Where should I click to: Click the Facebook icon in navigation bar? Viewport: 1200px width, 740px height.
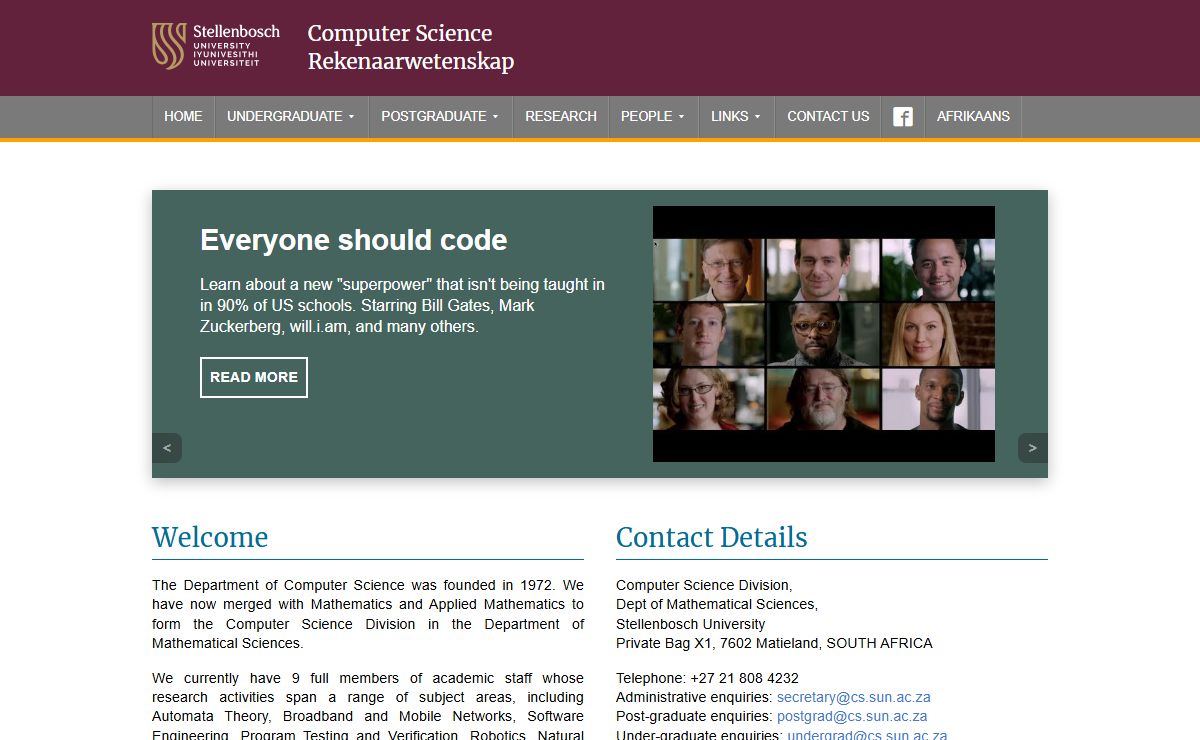click(x=902, y=117)
